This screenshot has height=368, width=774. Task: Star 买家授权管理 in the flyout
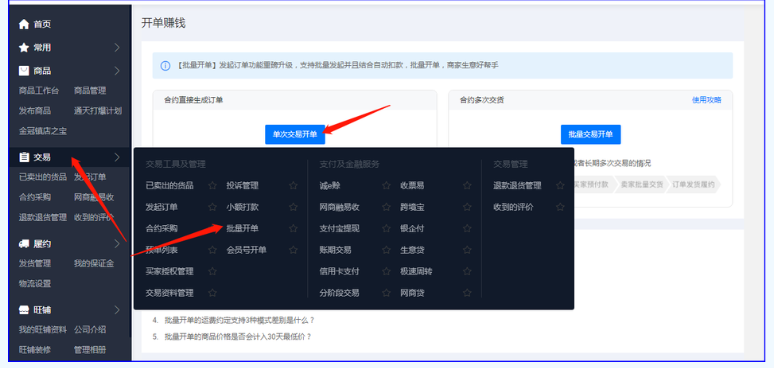coord(212,271)
